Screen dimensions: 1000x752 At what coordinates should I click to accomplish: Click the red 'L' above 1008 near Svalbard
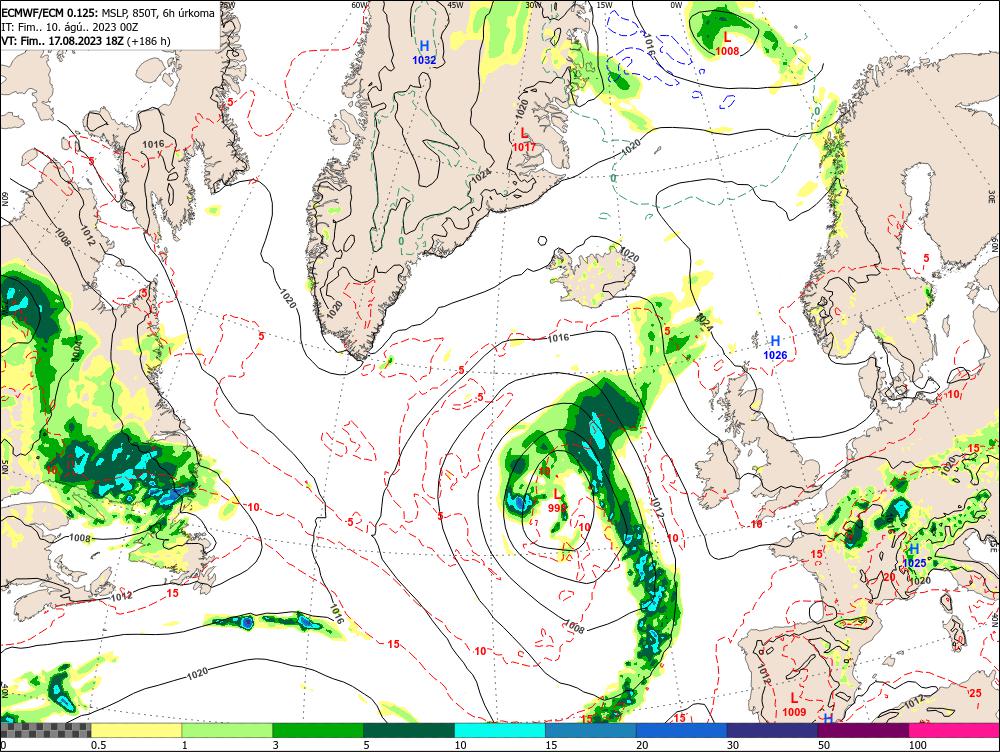pyautogui.click(x=727, y=38)
